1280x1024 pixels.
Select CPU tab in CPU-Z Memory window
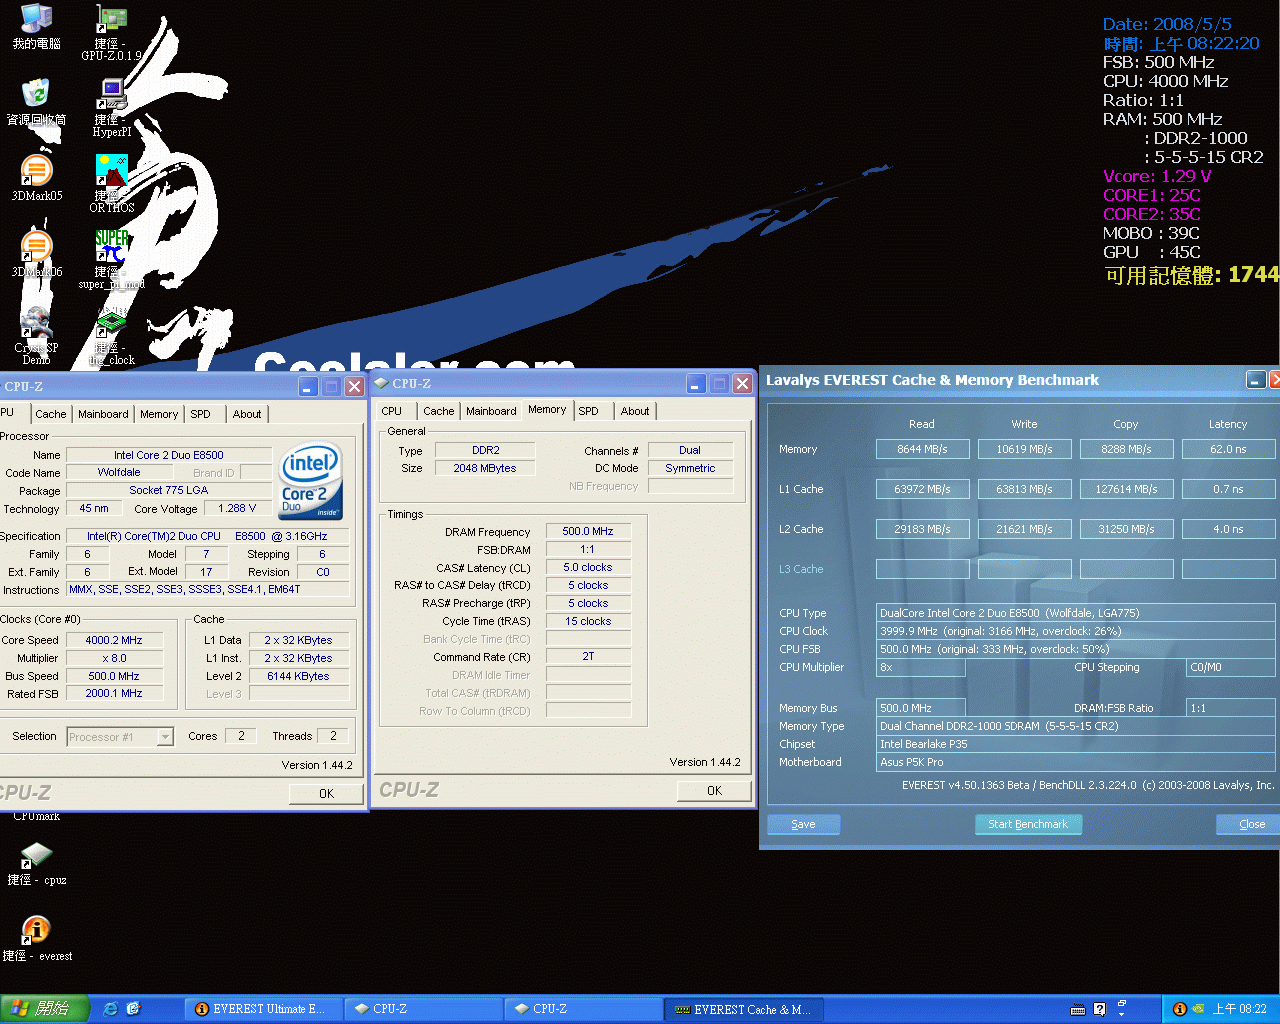pyautogui.click(x=392, y=411)
